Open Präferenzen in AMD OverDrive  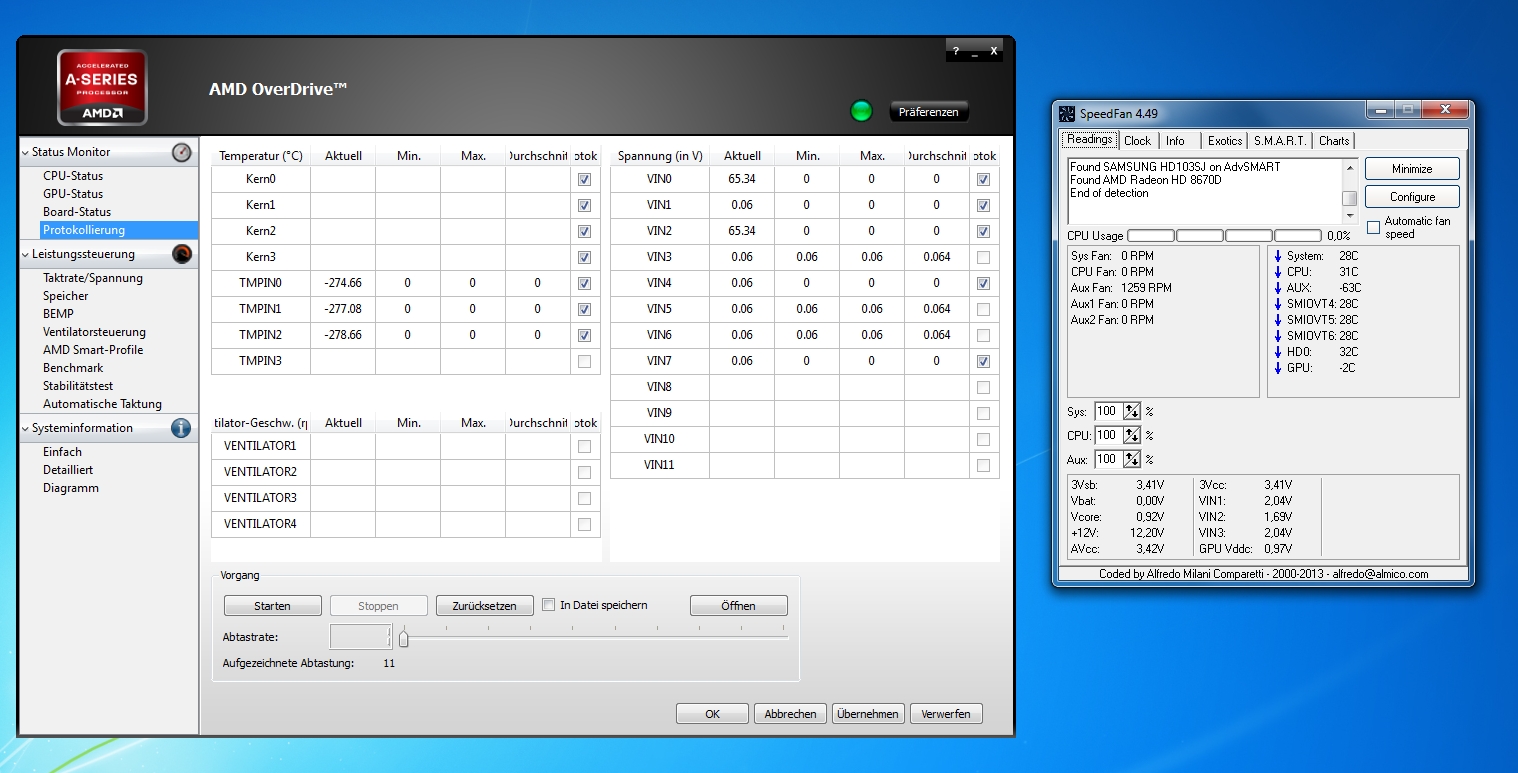point(929,112)
